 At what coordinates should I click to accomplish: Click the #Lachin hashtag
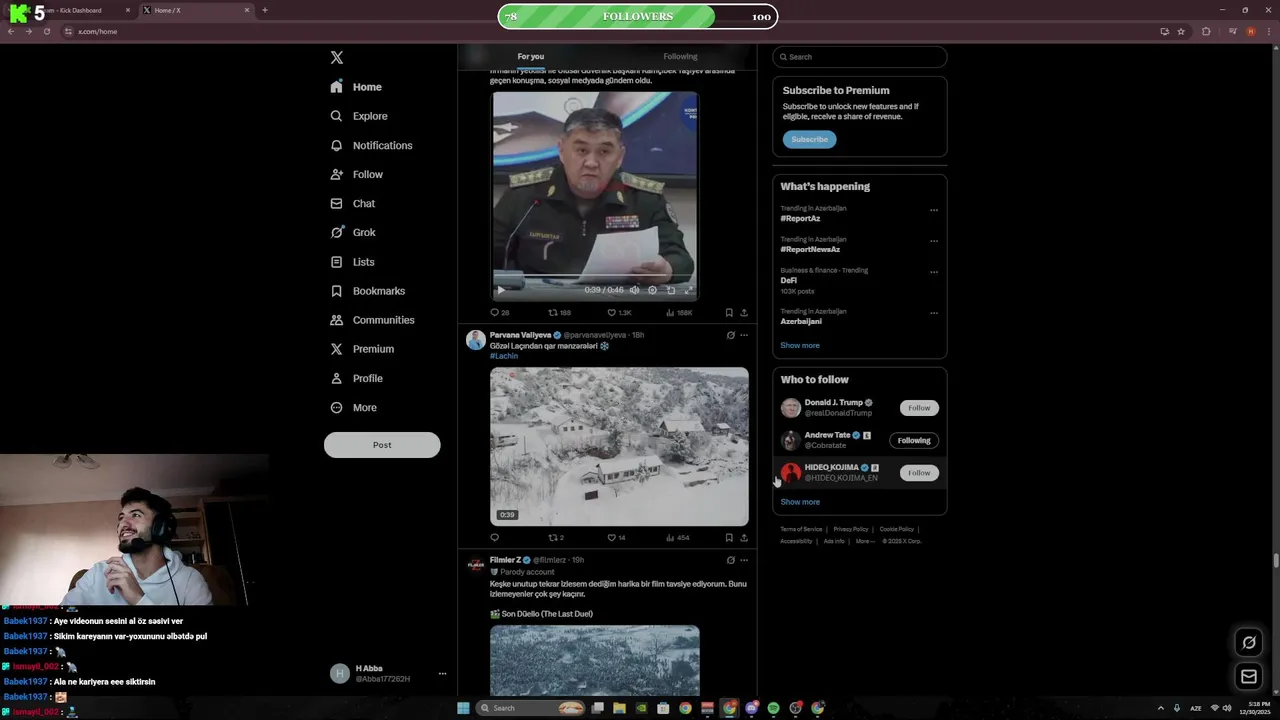click(x=504, y=356)
